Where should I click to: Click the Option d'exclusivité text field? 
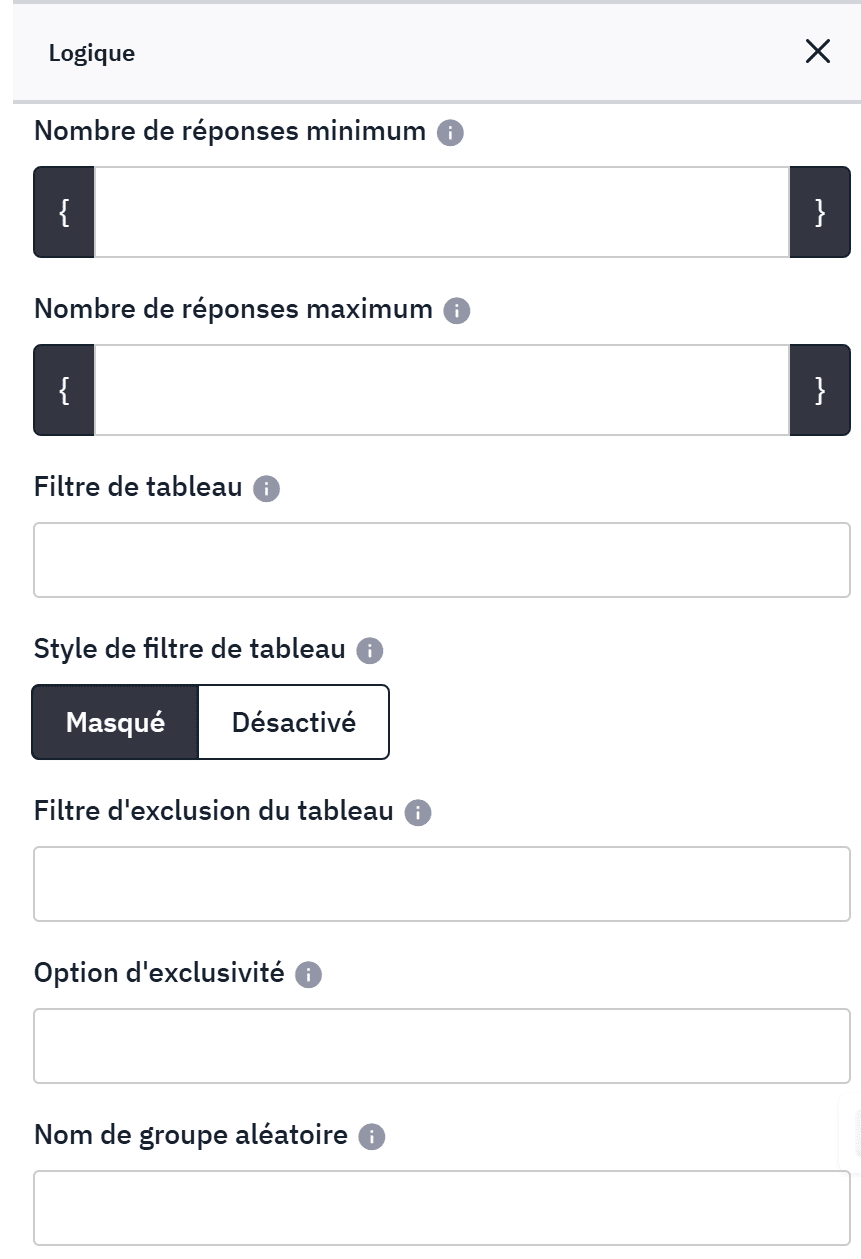click(x=441, y=1046)
